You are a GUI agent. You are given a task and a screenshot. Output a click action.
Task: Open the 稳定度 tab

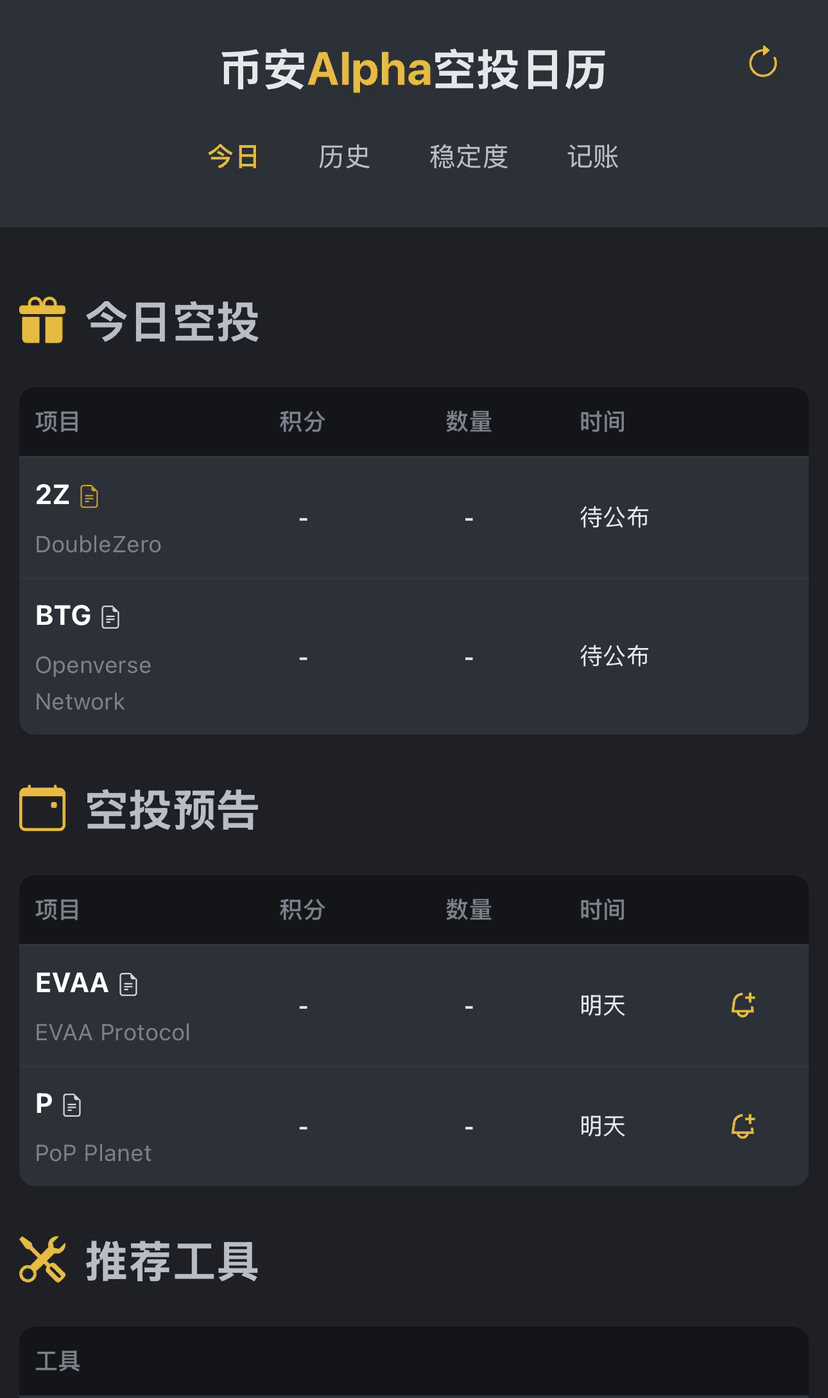468,157
